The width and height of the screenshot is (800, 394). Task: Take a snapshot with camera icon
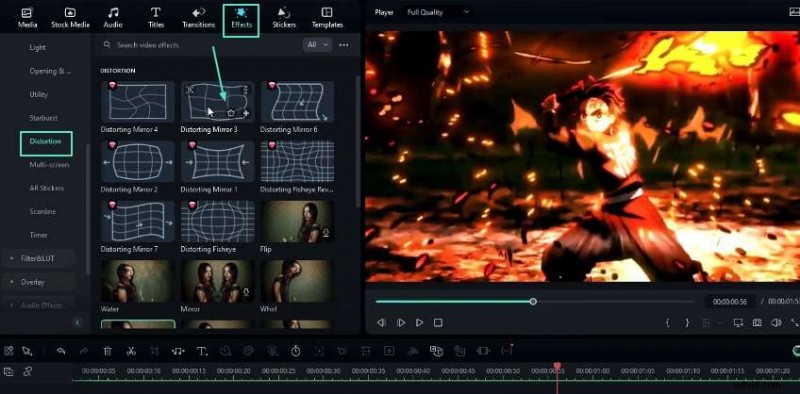(x=757, y=323)
